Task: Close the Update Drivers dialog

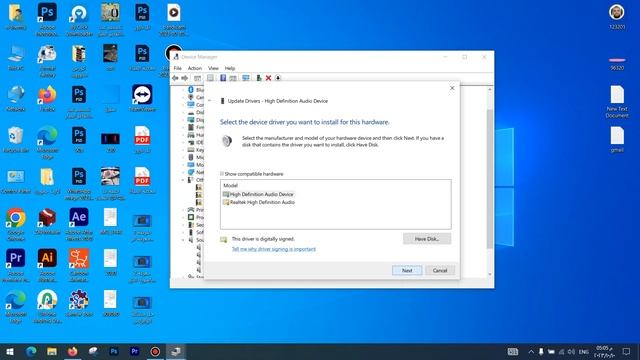Action: 452,88
